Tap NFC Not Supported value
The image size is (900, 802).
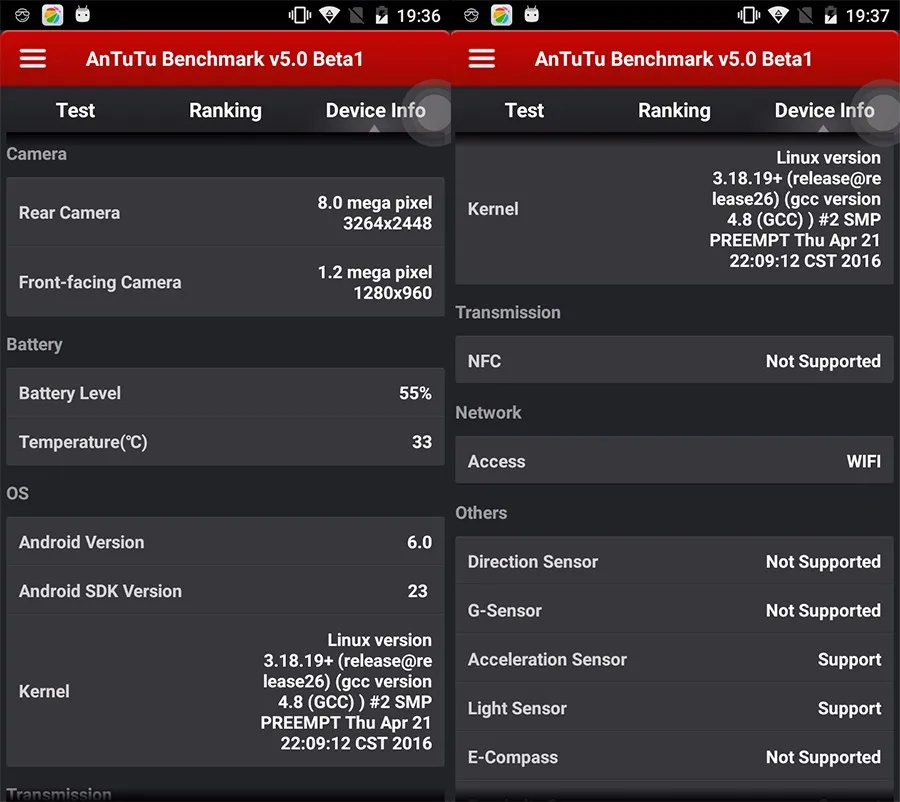tap(823, 361)
